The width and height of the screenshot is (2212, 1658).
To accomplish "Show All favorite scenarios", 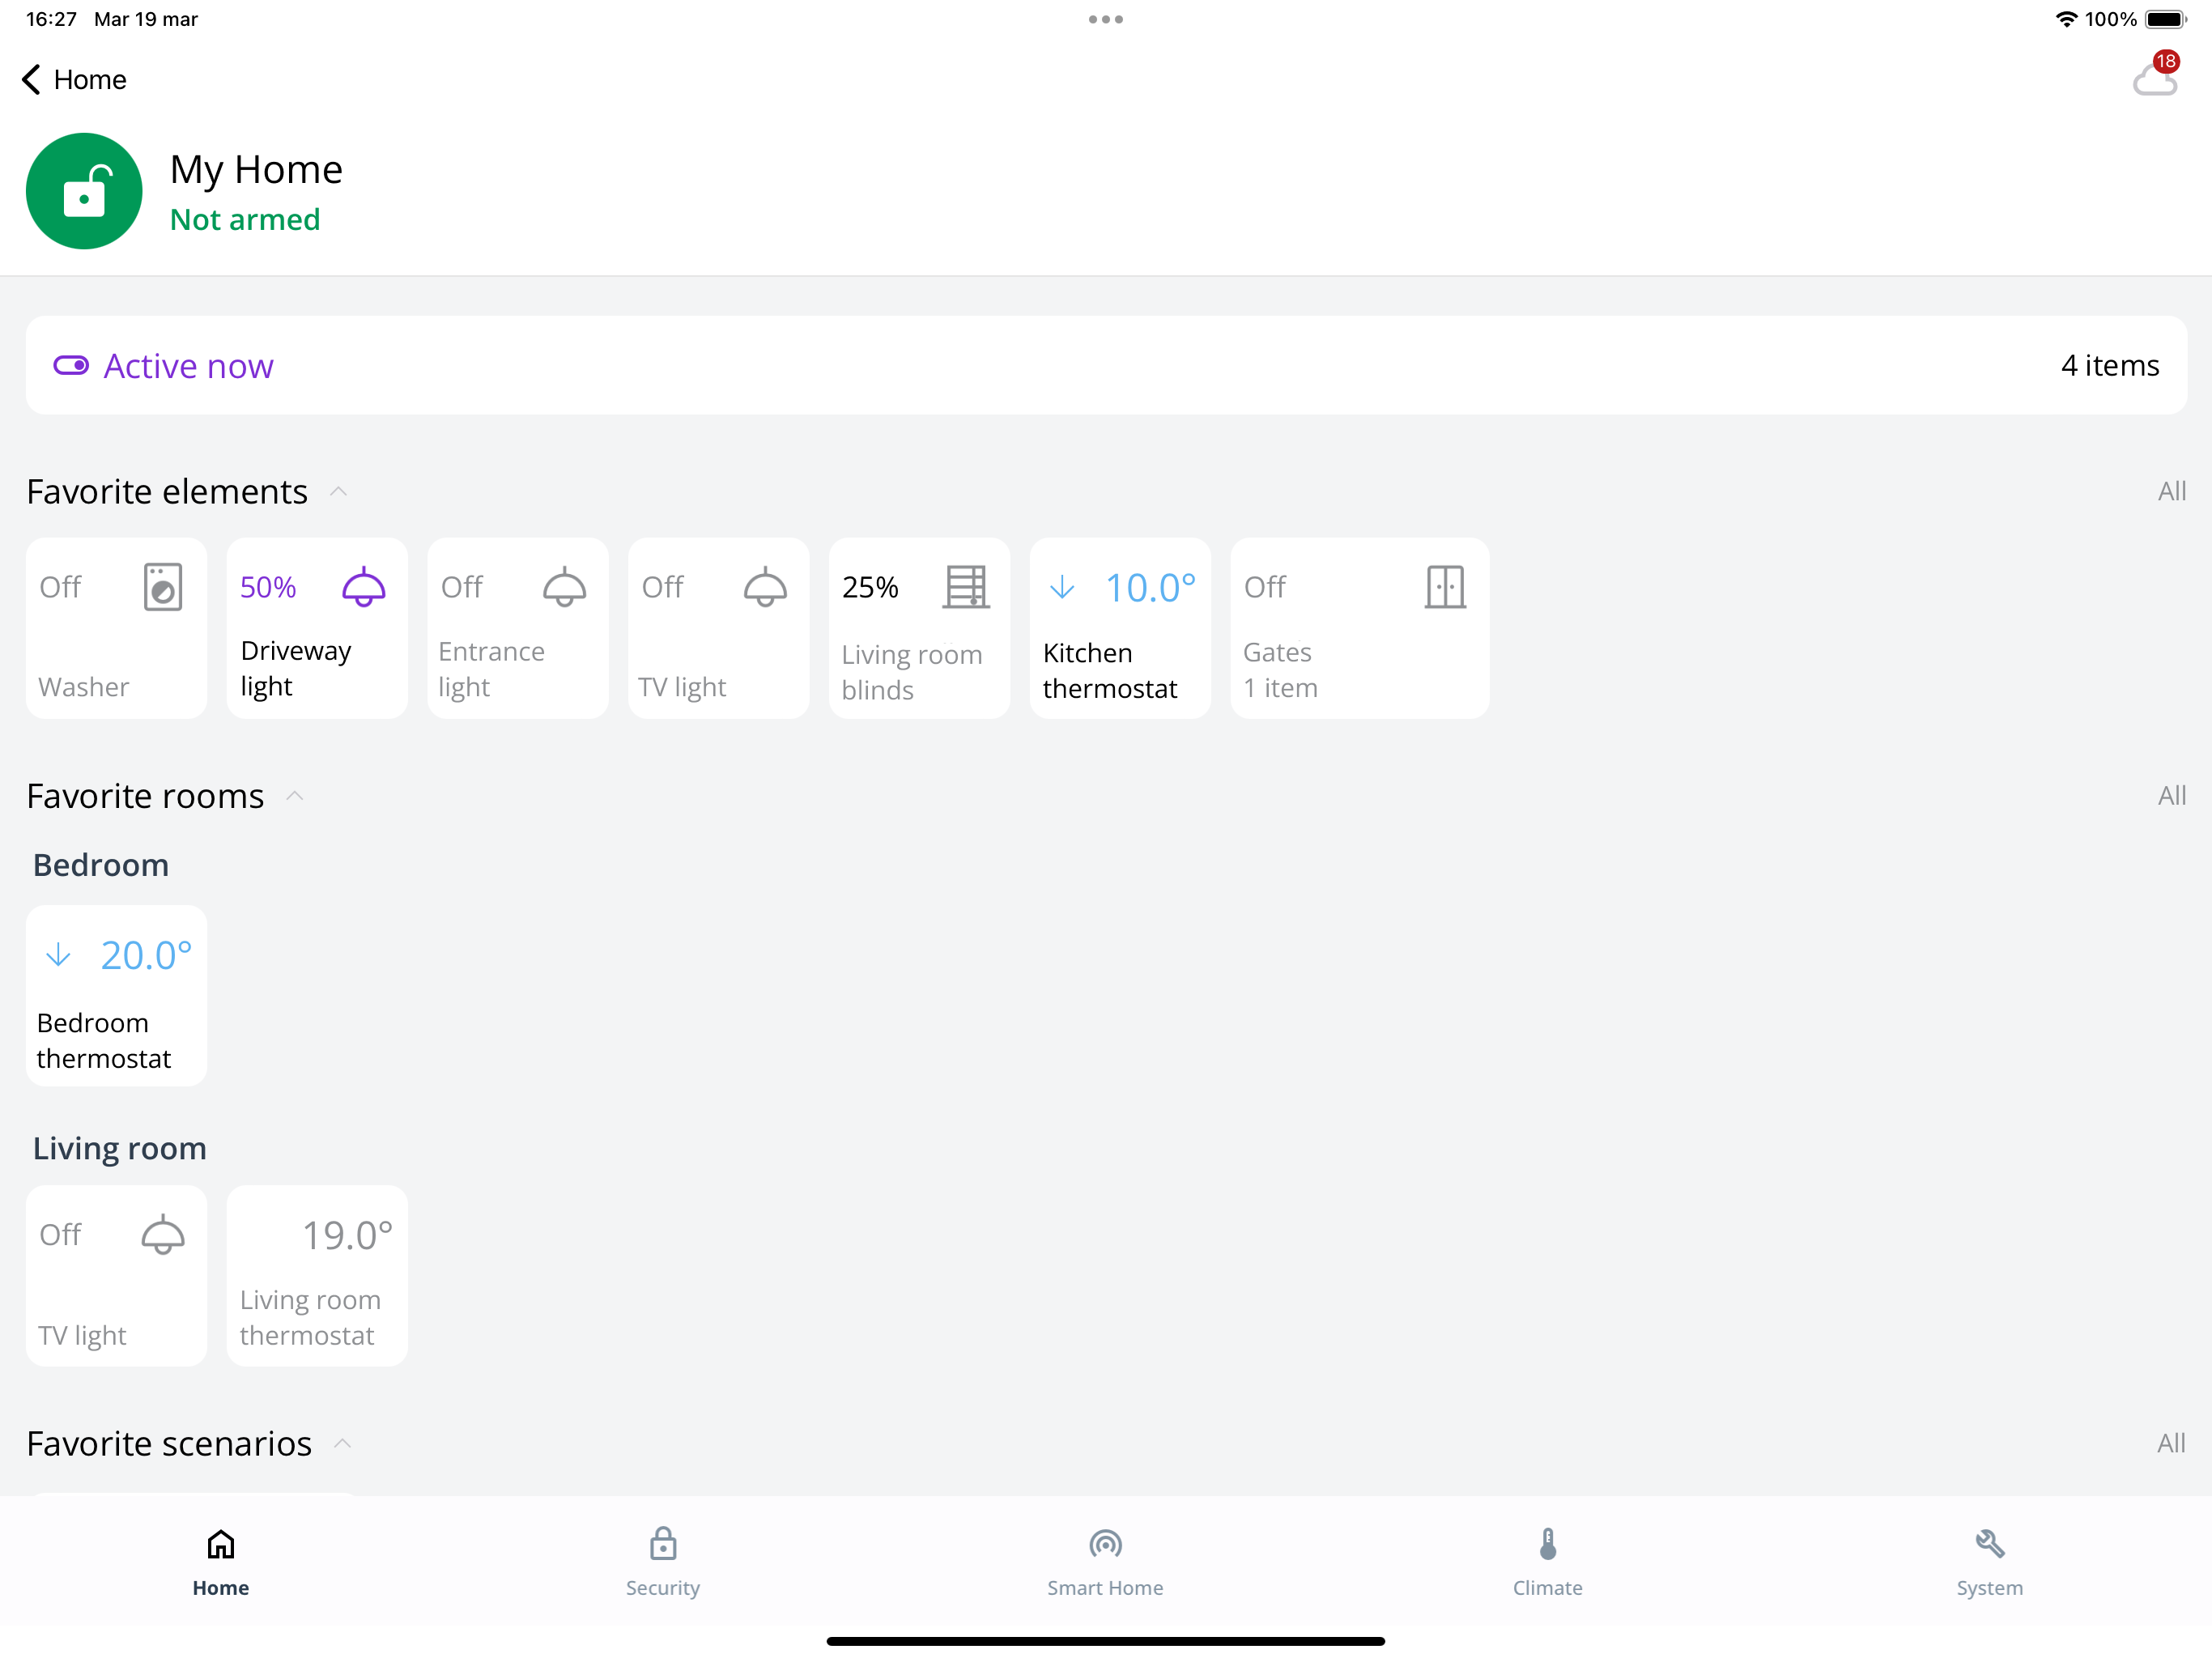I will (2171, 1443).
